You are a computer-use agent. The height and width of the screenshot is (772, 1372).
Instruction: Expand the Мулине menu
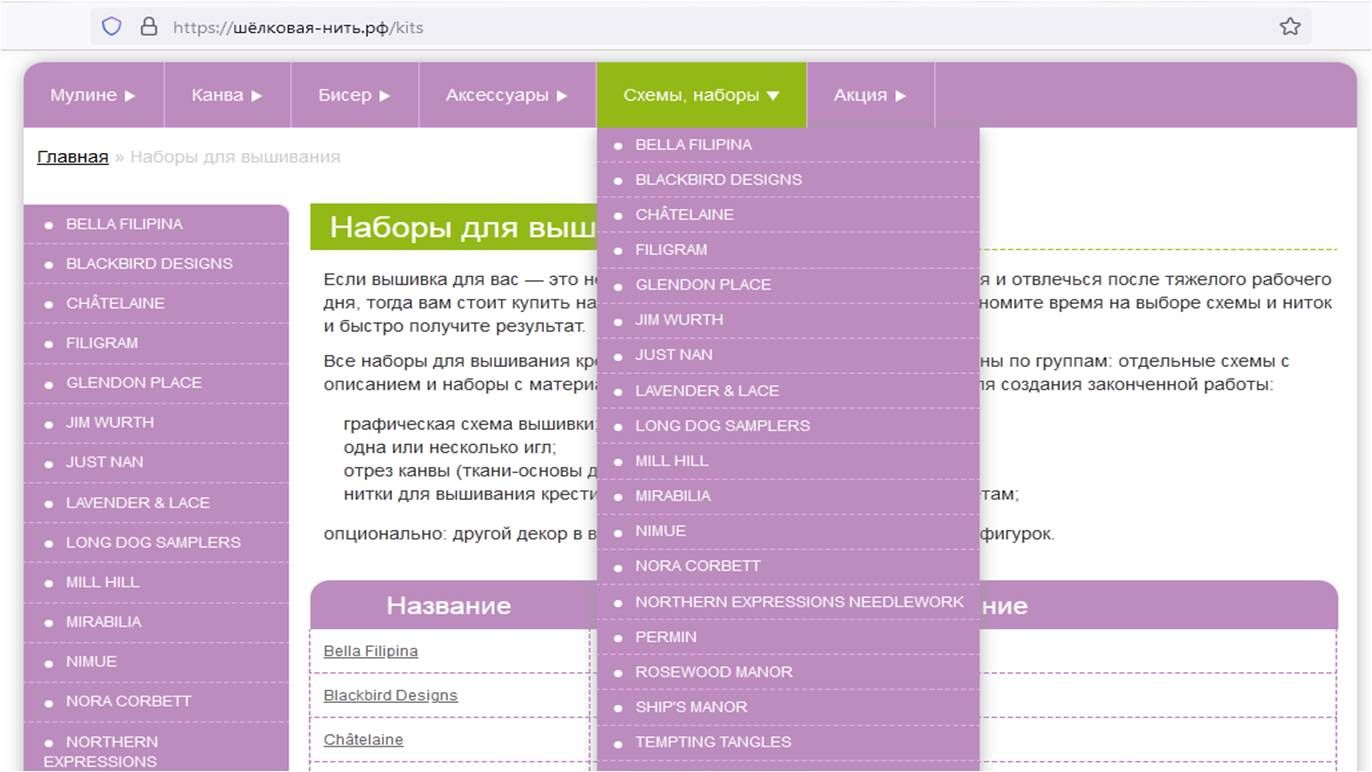[x=93, y=96]
